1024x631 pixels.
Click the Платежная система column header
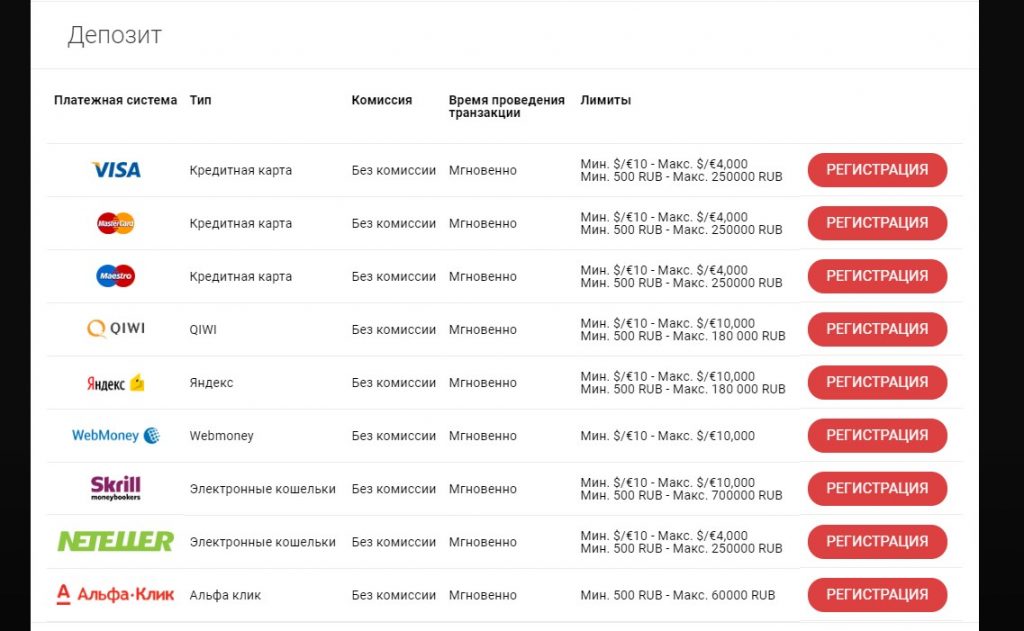pyautogui.click(x=115, y=100)
